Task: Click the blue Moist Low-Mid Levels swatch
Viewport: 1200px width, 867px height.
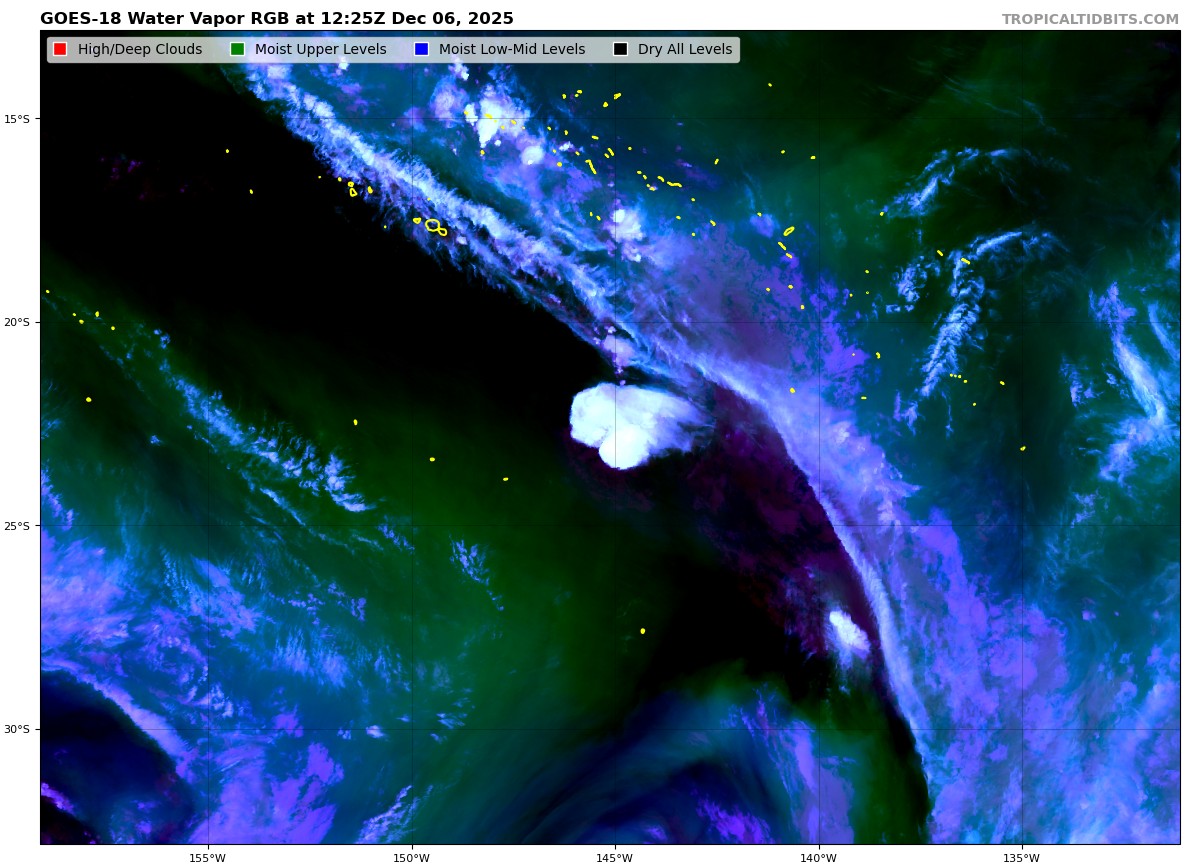Action: (x=421, y=49)
